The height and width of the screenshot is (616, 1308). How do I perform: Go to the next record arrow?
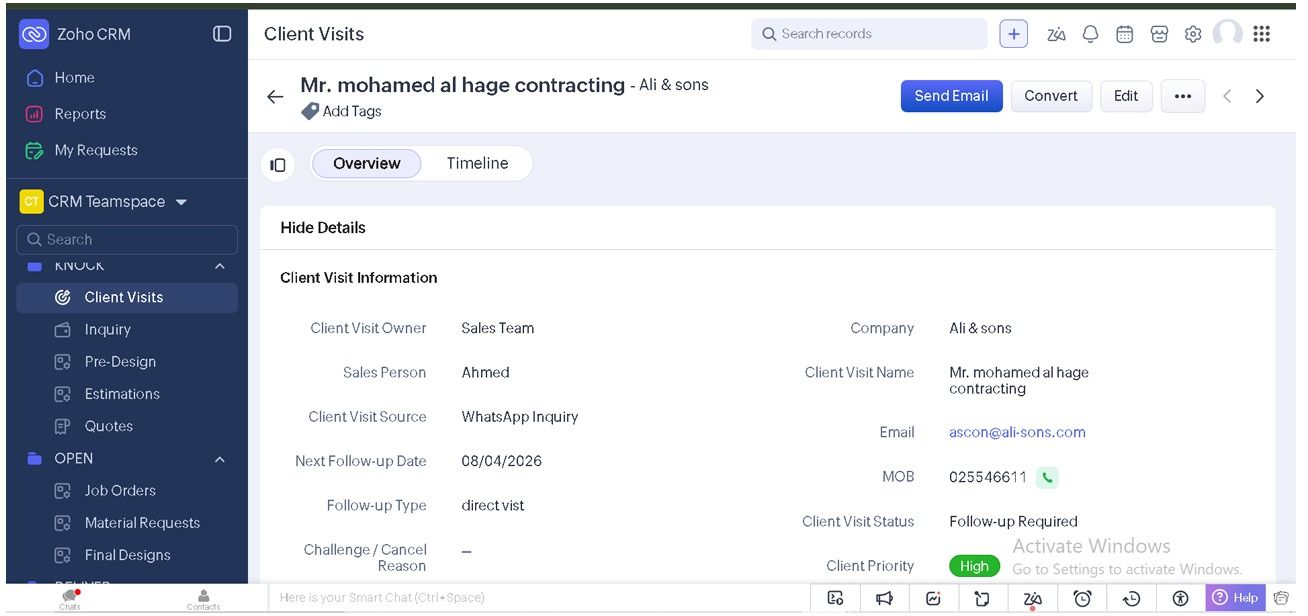(1260, 96)
